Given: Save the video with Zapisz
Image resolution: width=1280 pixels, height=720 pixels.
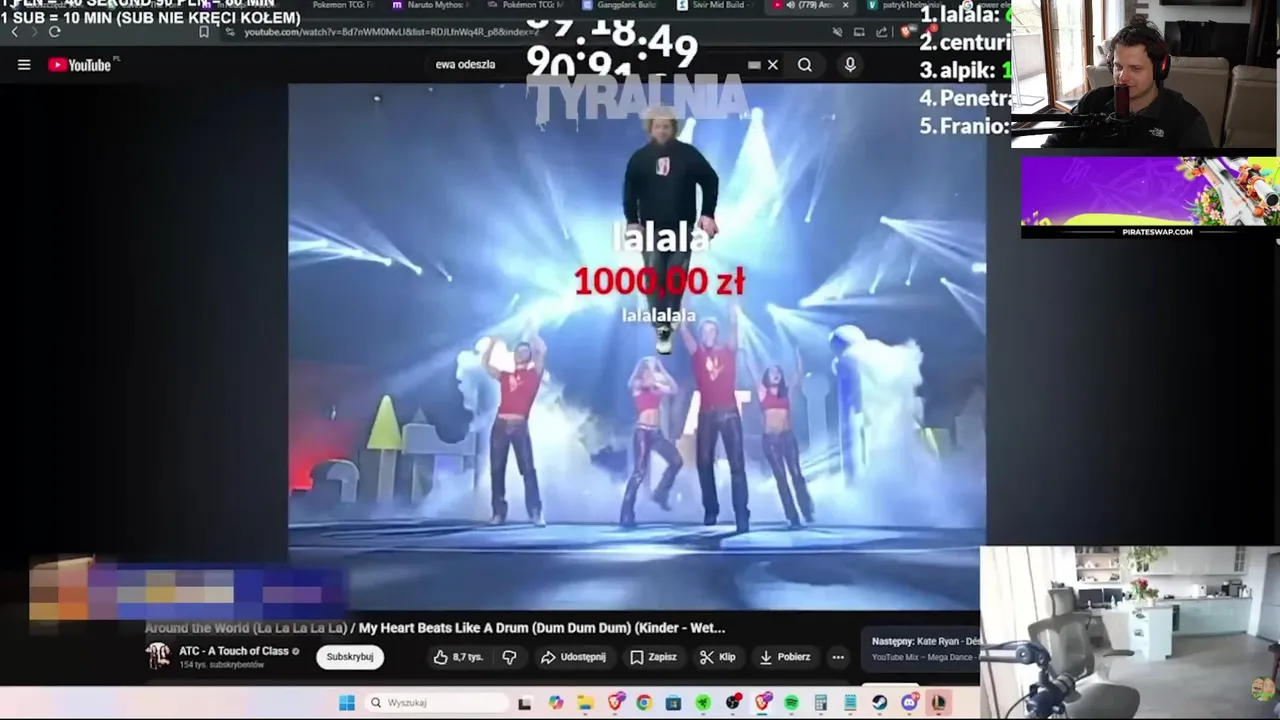Looking at the screenshot, I should tap(653, 657).
